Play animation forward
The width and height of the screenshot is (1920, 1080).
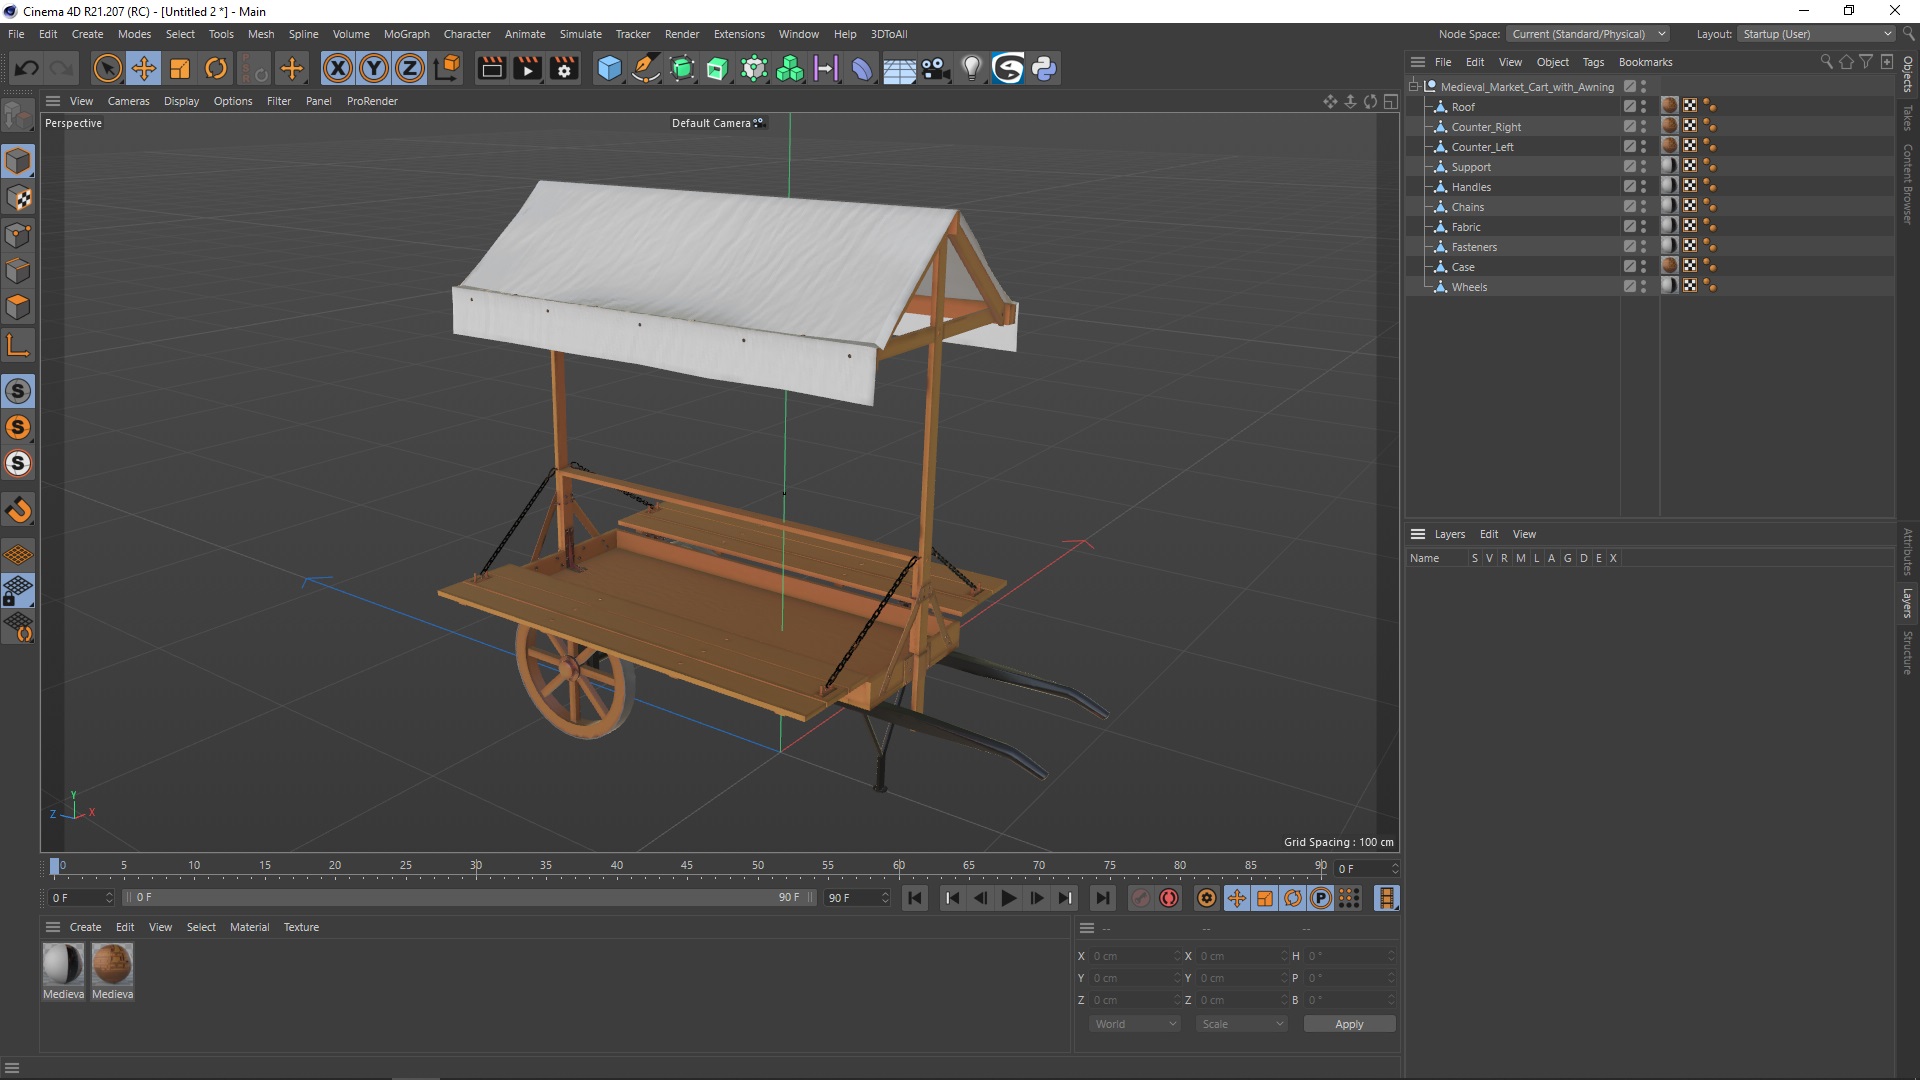(1008, 898)
